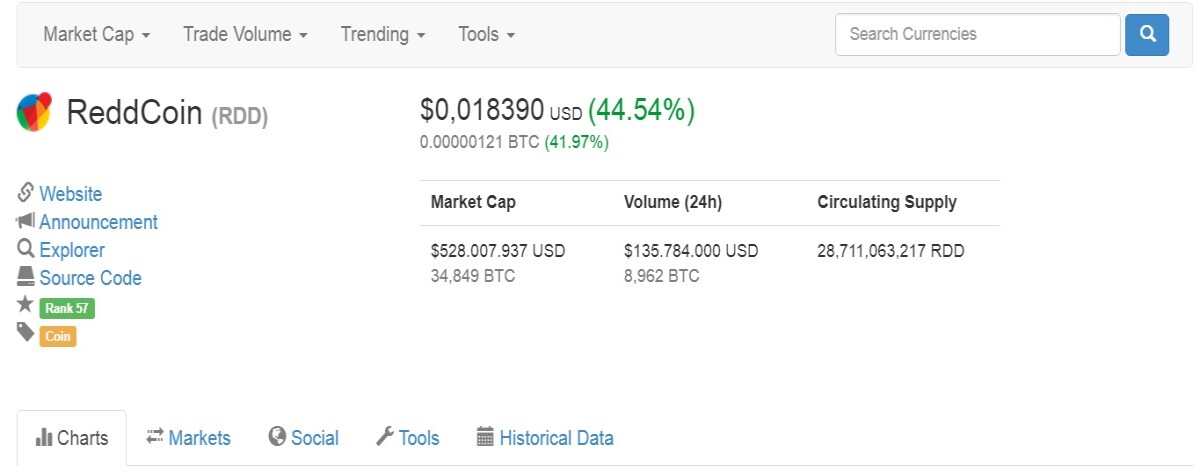Select the Social tab
1200x472 pixels.
coord(304,438)
